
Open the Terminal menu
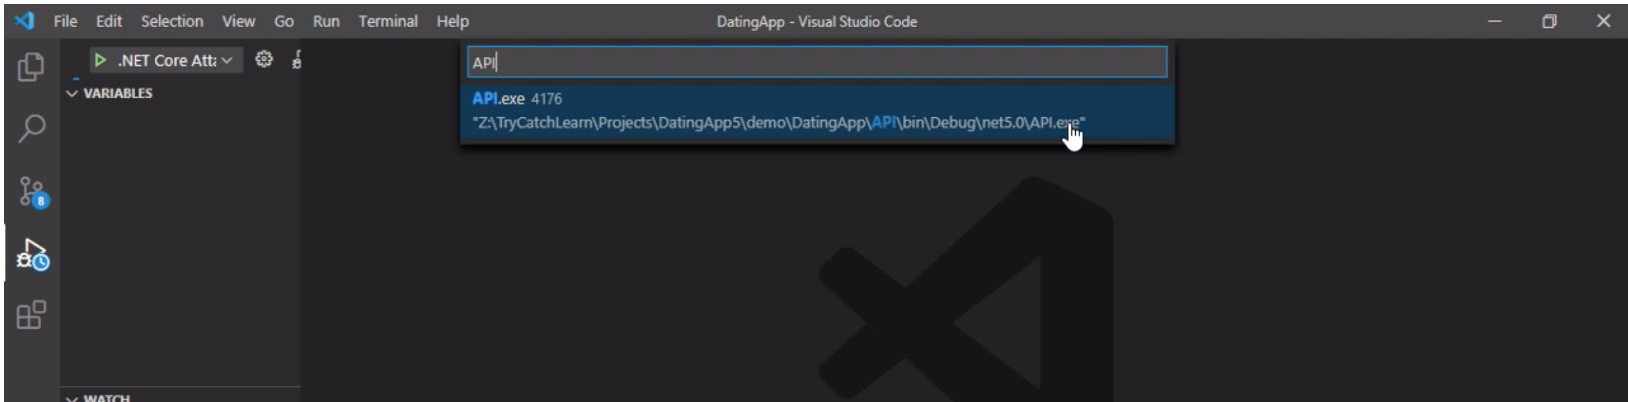coord(388,21)
